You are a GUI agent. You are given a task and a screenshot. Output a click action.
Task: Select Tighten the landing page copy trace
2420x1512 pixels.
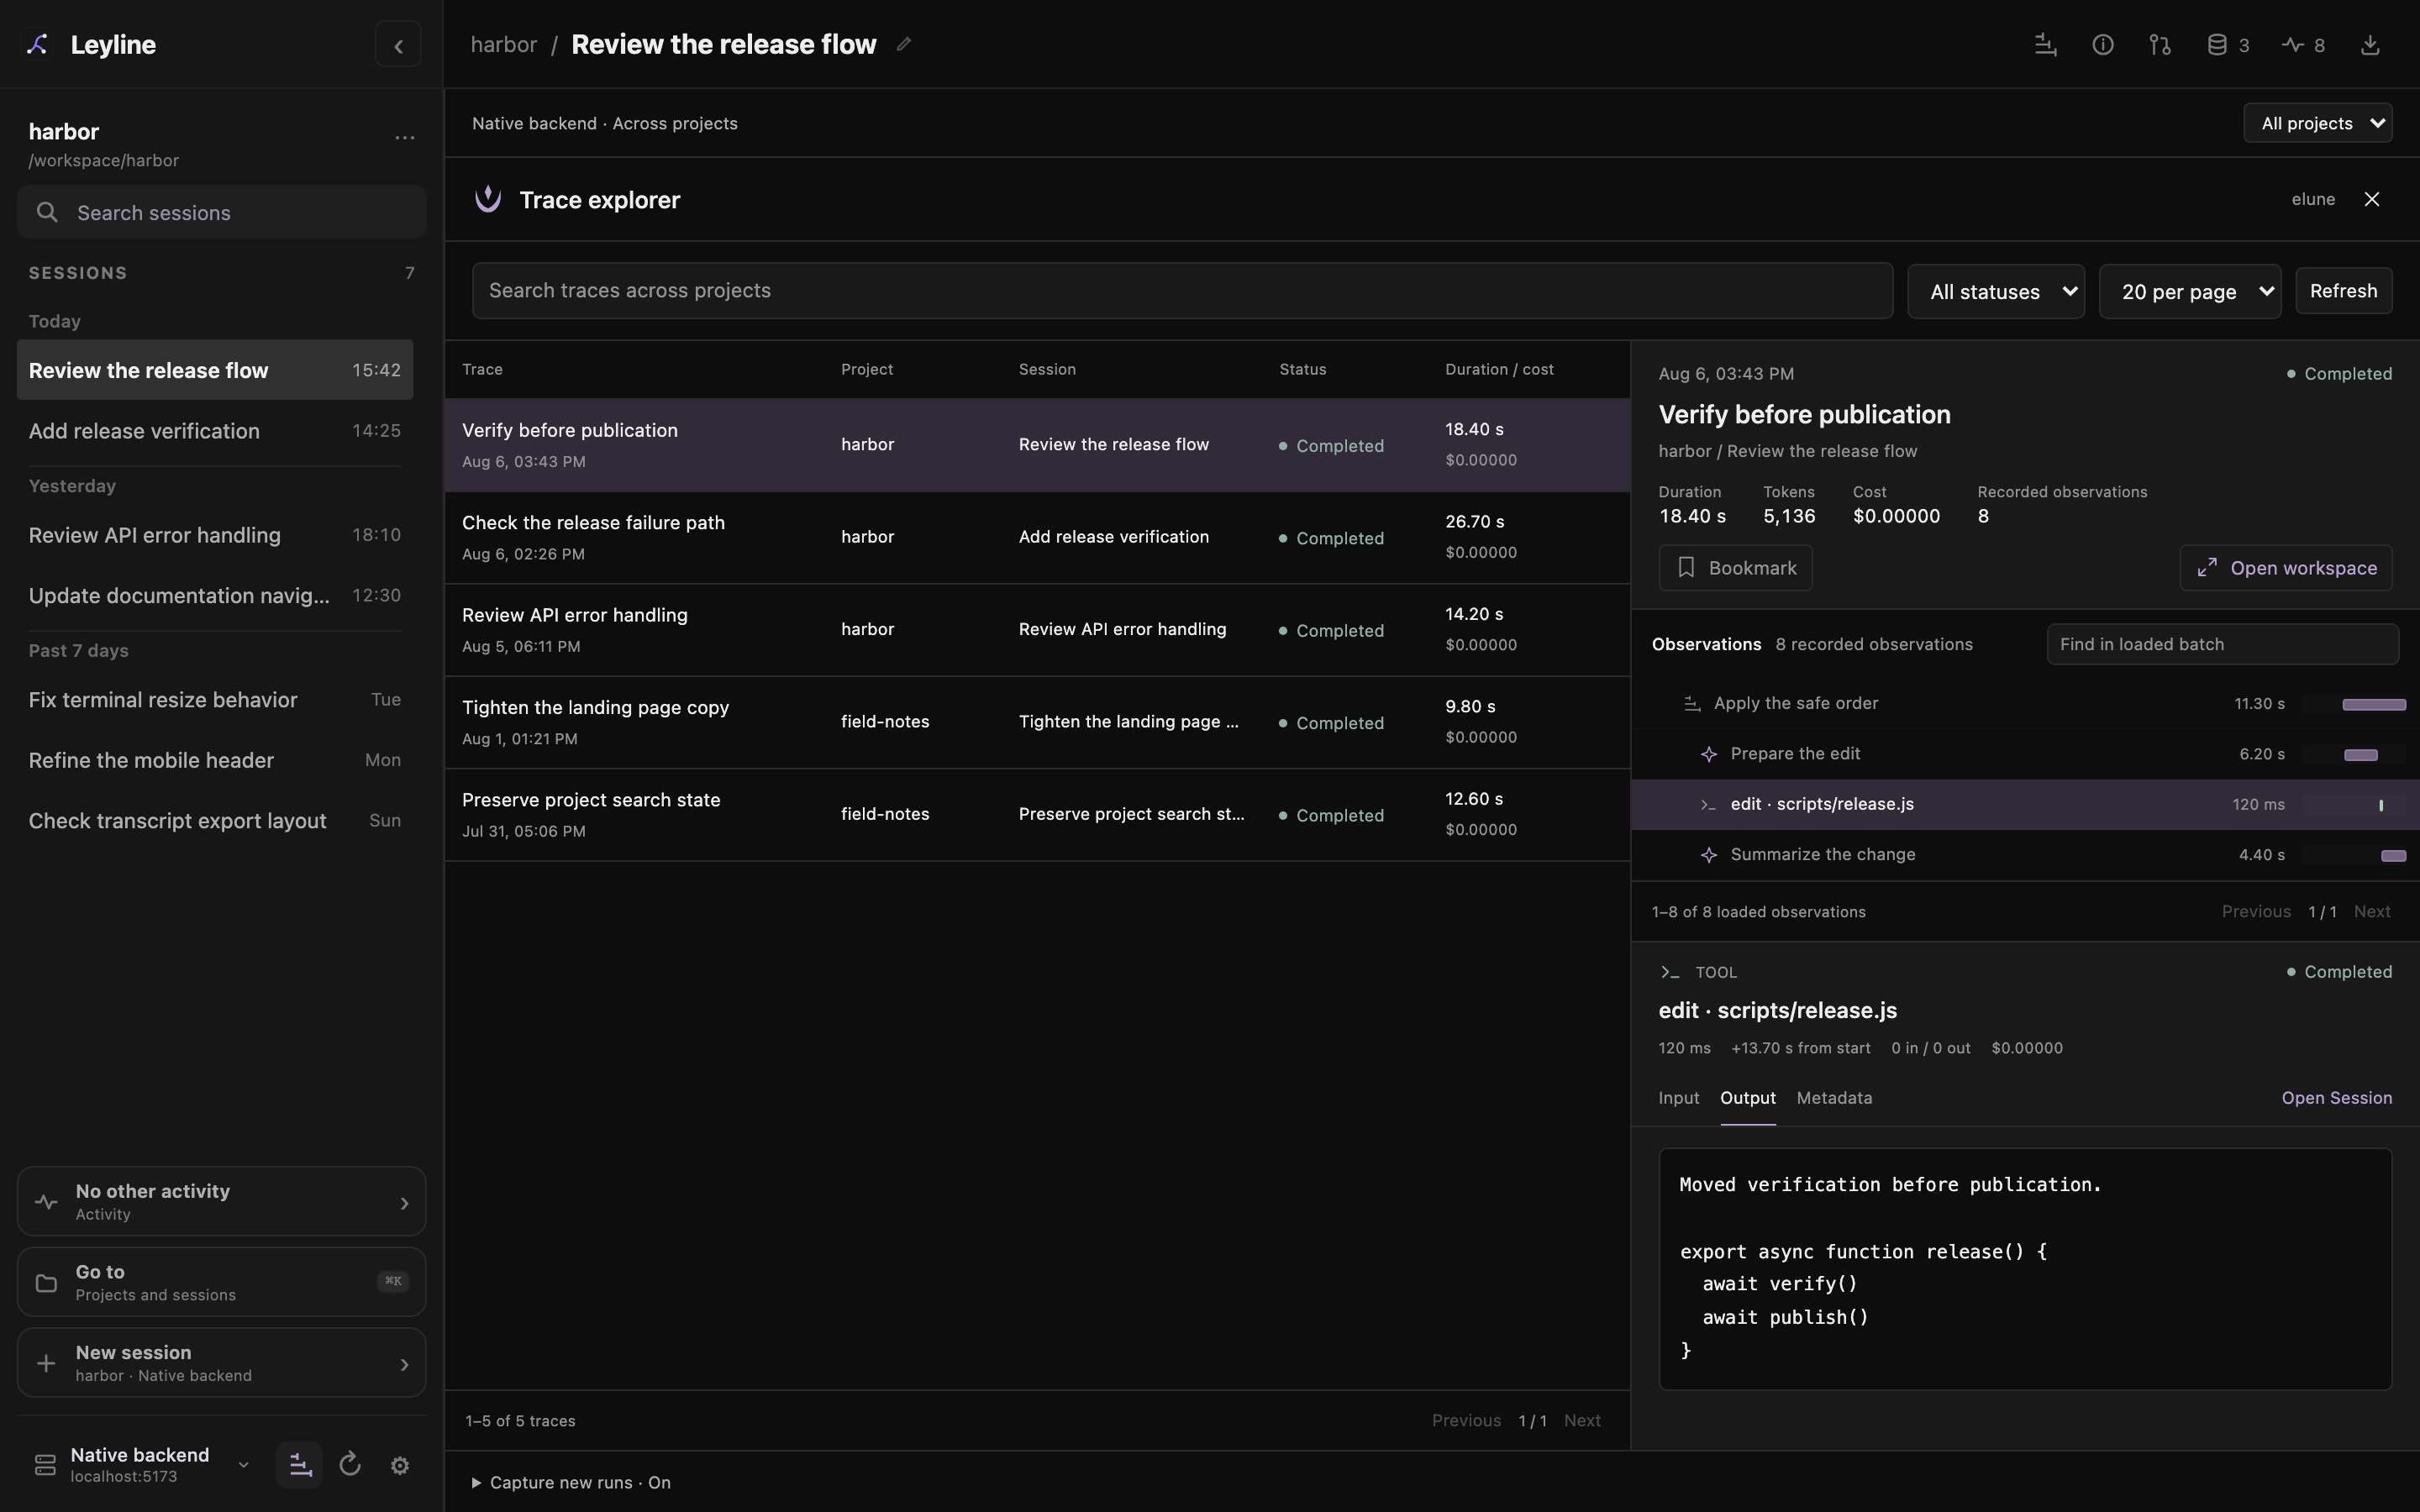pos(1037,722)
